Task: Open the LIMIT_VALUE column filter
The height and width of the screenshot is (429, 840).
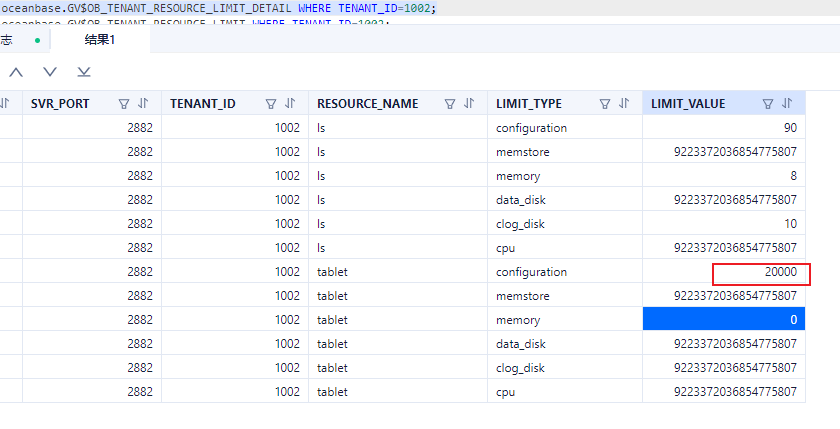Action: (768, 103)
